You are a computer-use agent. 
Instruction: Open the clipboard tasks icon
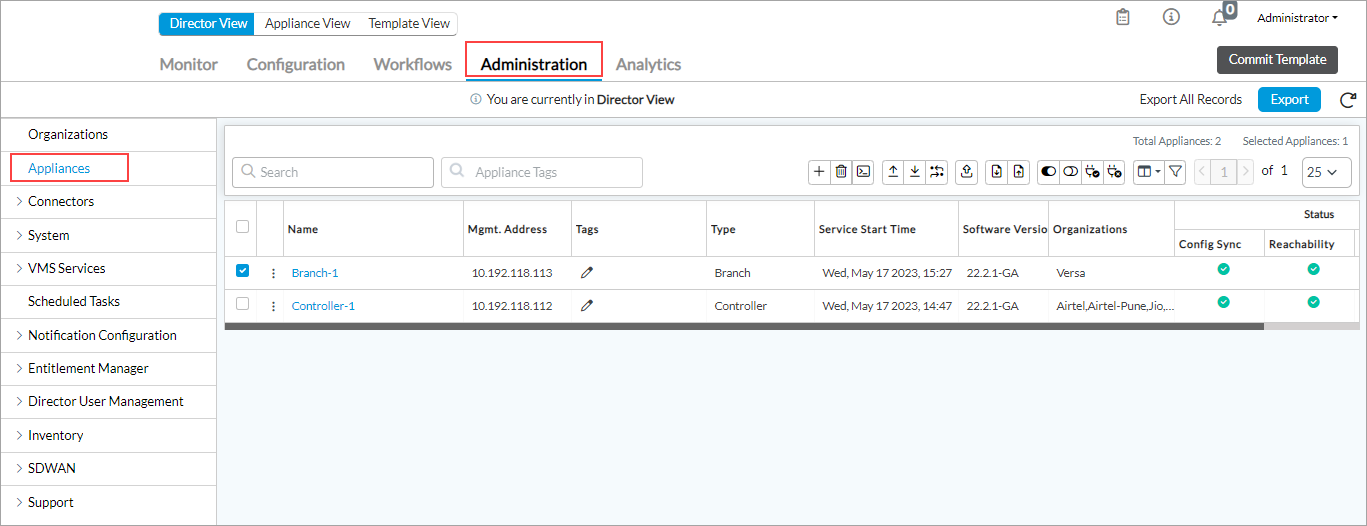[x=1123, y=18]
